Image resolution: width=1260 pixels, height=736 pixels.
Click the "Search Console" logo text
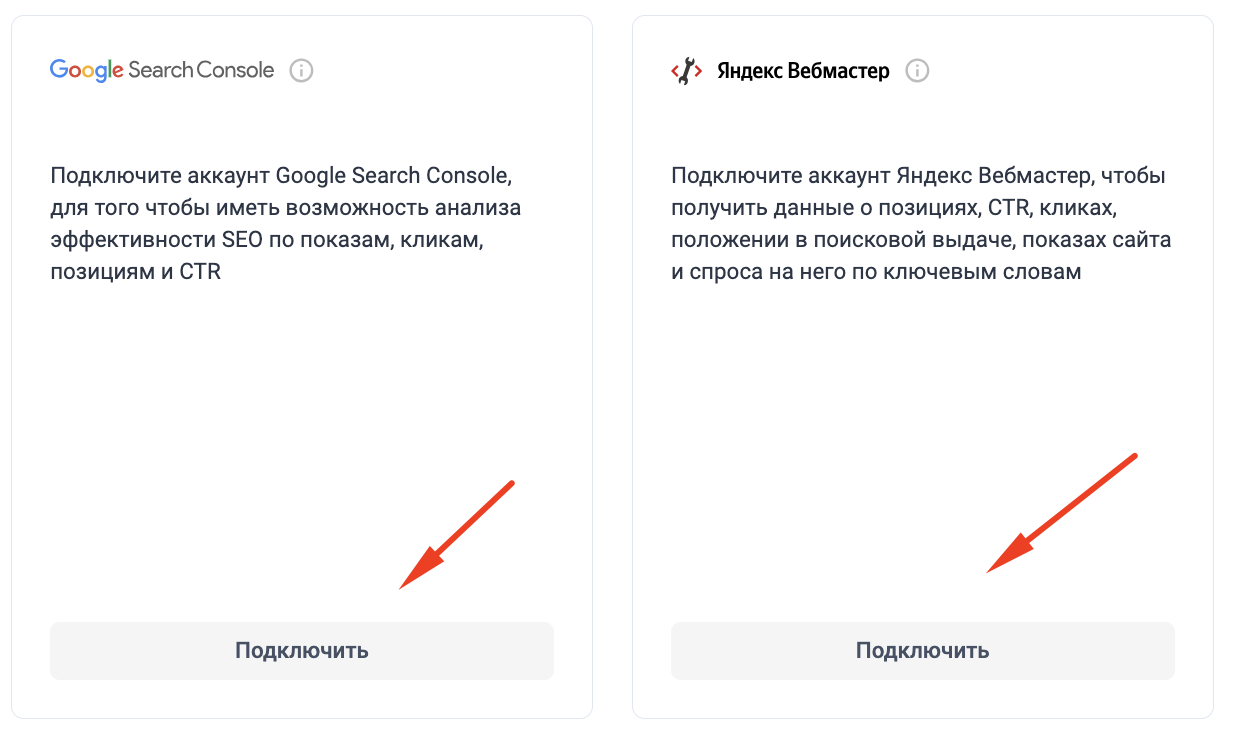pos(201,70)
